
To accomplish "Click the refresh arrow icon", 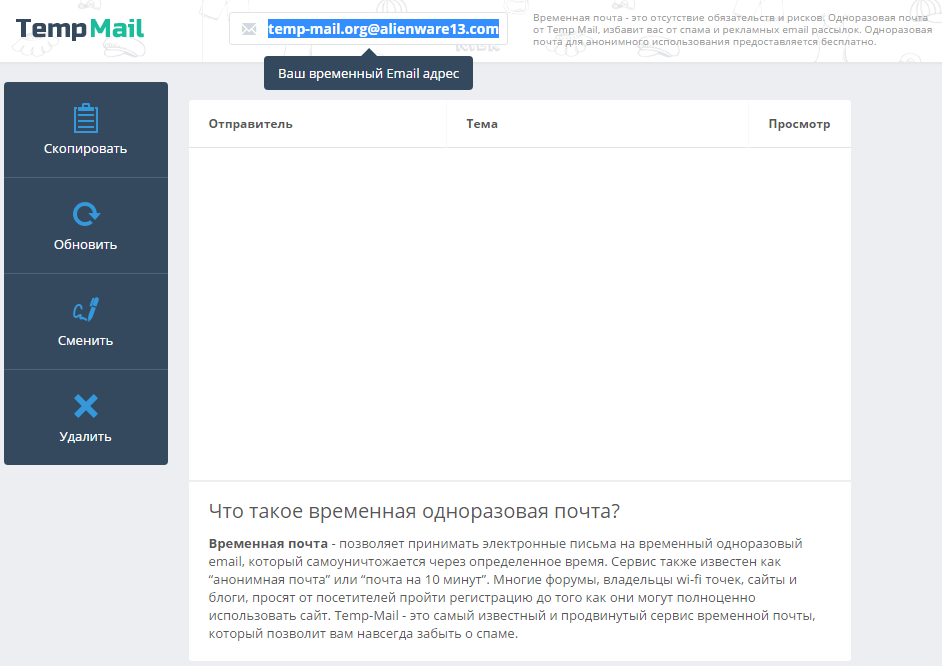I will coord(86,214).
